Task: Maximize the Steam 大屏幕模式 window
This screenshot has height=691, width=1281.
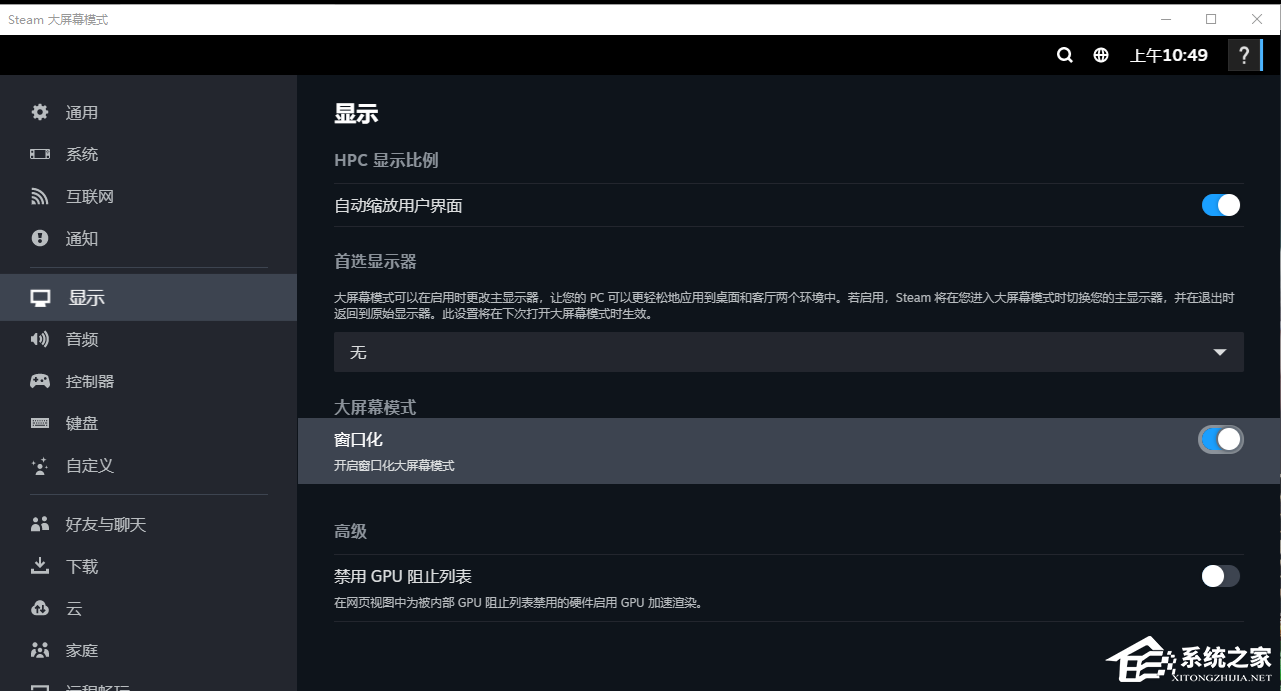Action: click(x=1211, y=19)
